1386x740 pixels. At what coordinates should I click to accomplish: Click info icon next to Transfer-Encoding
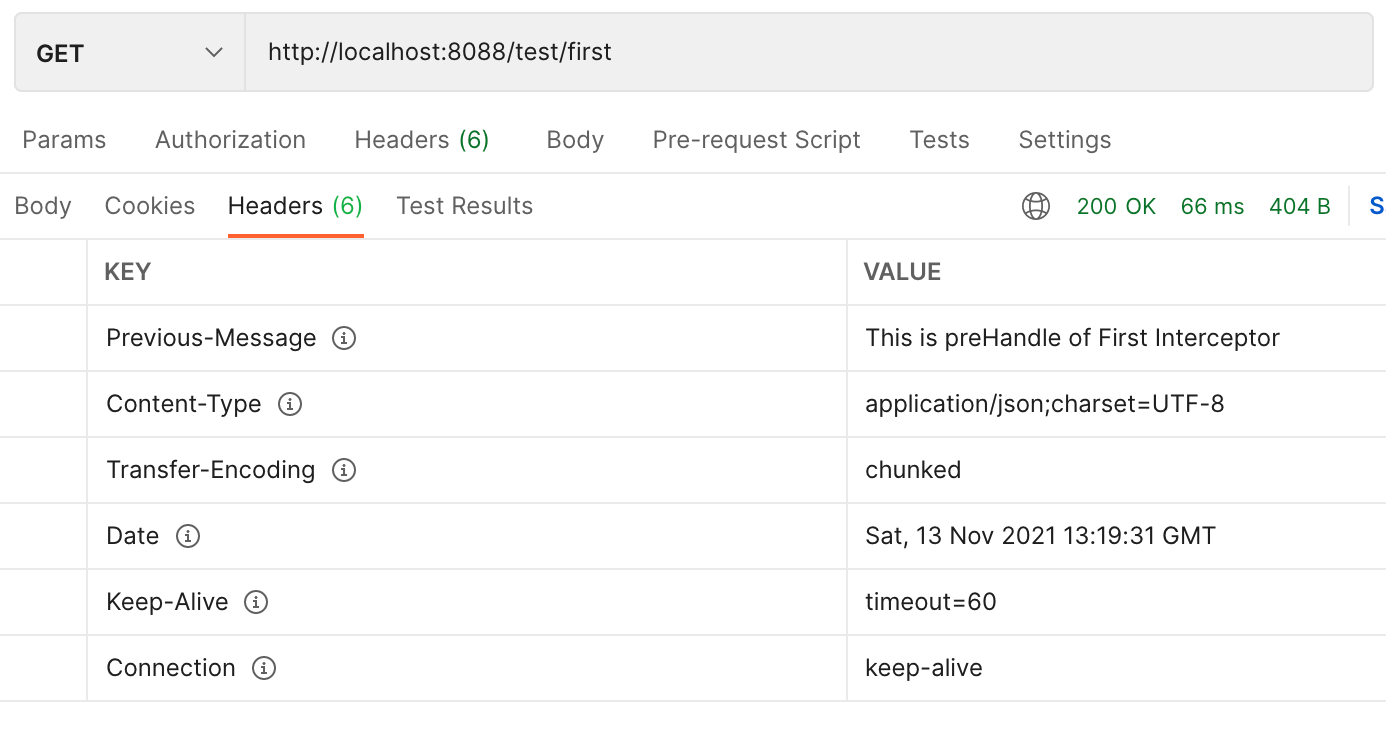pos(344,470)
